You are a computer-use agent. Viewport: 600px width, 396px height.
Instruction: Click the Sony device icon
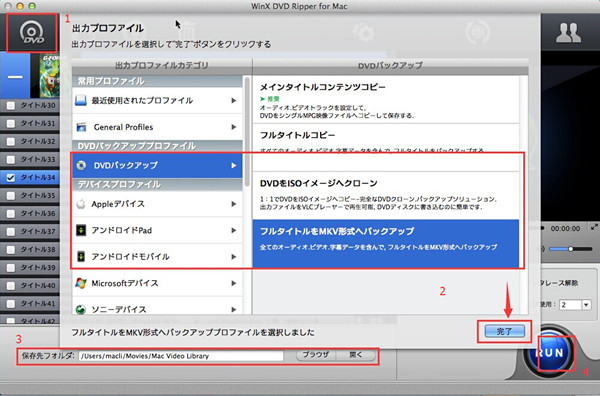click(x=81, y=309)
